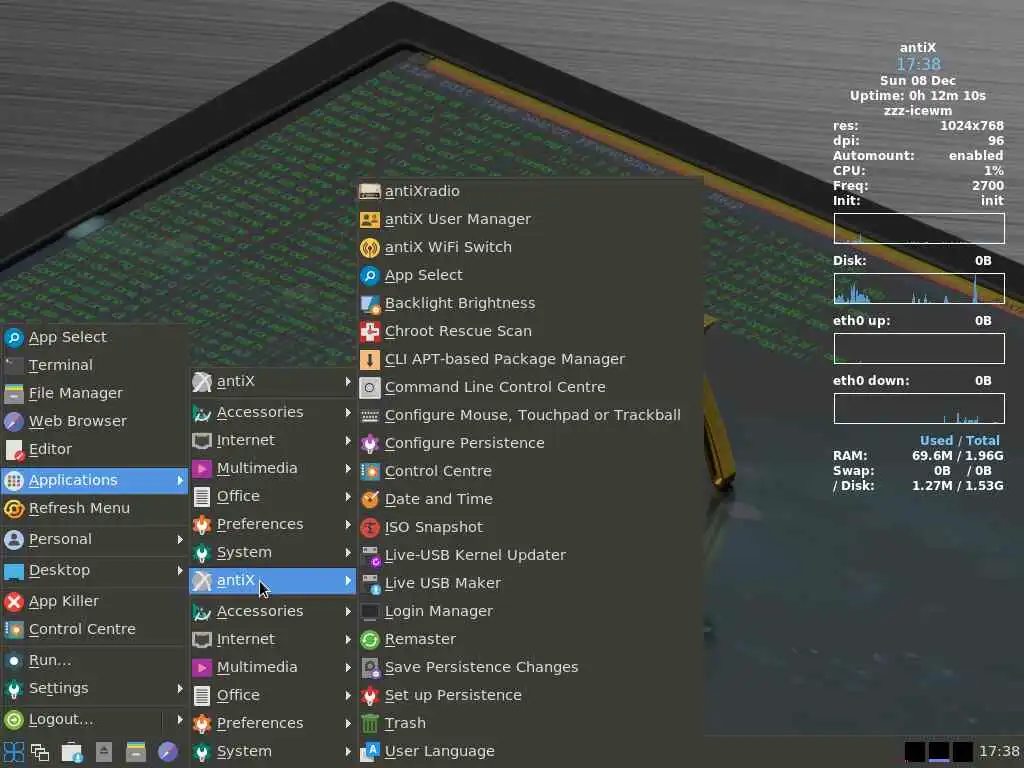Open Live-USB Kernel Updater
The height and width of the screenshot is (768, 1024).
[530, 556]
